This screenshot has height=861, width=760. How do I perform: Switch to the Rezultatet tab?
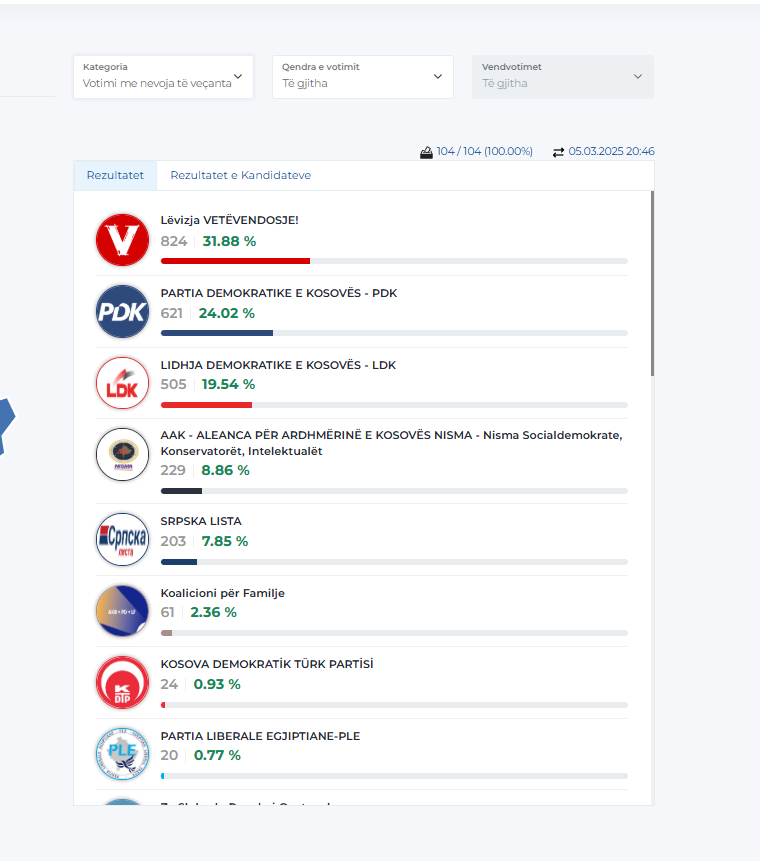click(x=115, y=175)
